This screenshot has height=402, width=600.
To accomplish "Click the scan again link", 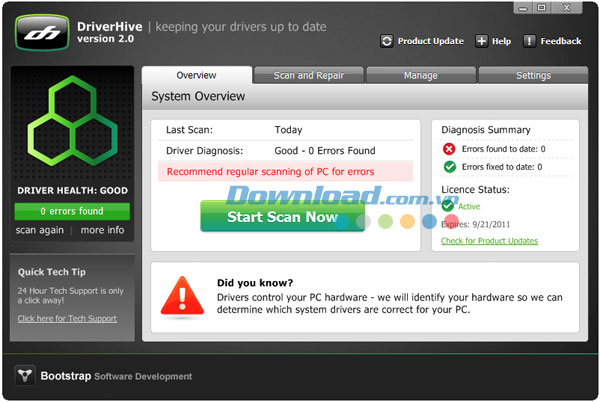I will tap(40, 230).
